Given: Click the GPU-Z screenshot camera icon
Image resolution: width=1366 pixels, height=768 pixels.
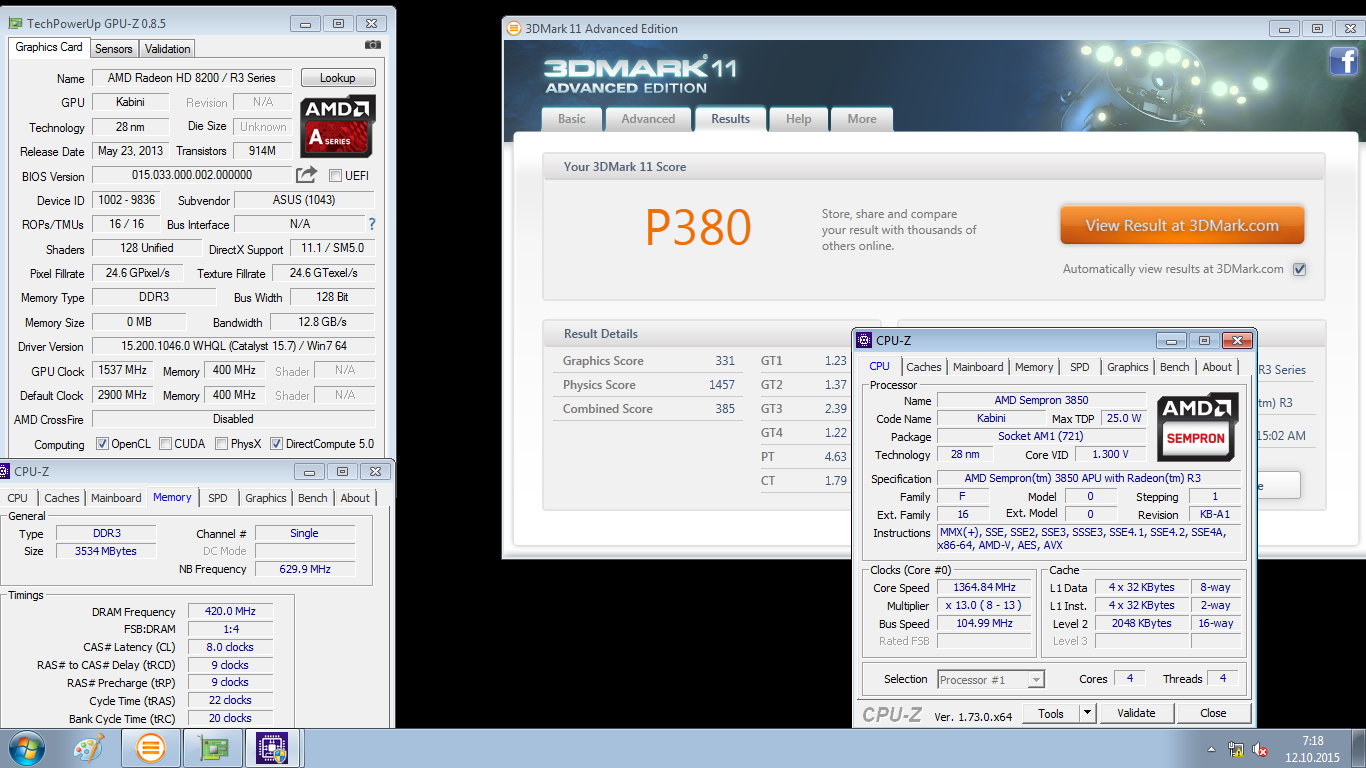Looking at the screenshot, I should tap(372, 45).
